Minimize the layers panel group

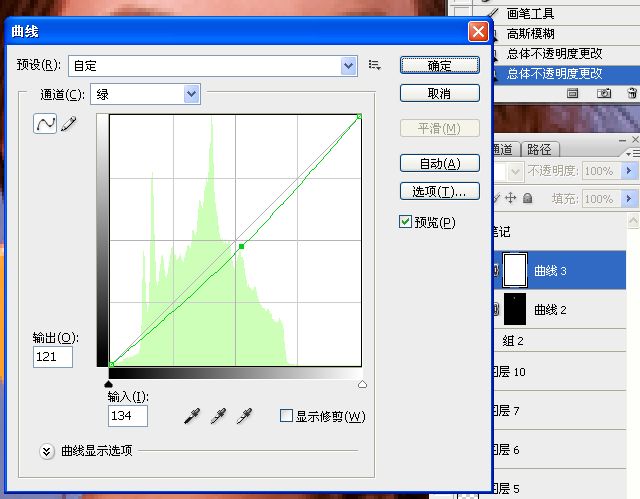pos(622,140)
